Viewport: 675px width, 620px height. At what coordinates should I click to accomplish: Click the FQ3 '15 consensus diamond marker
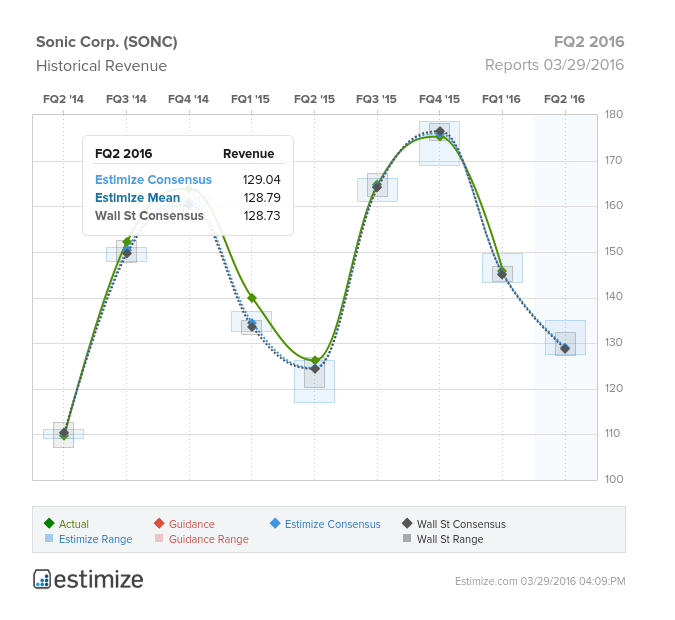[x=377, y=187]
